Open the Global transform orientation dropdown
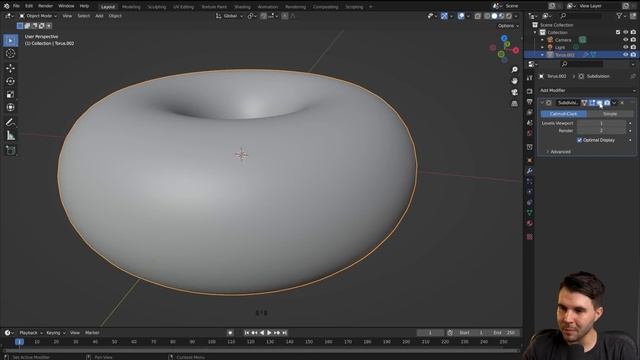Image resolution: width=640 pixels, height=360 pixels. click(229, 16)
